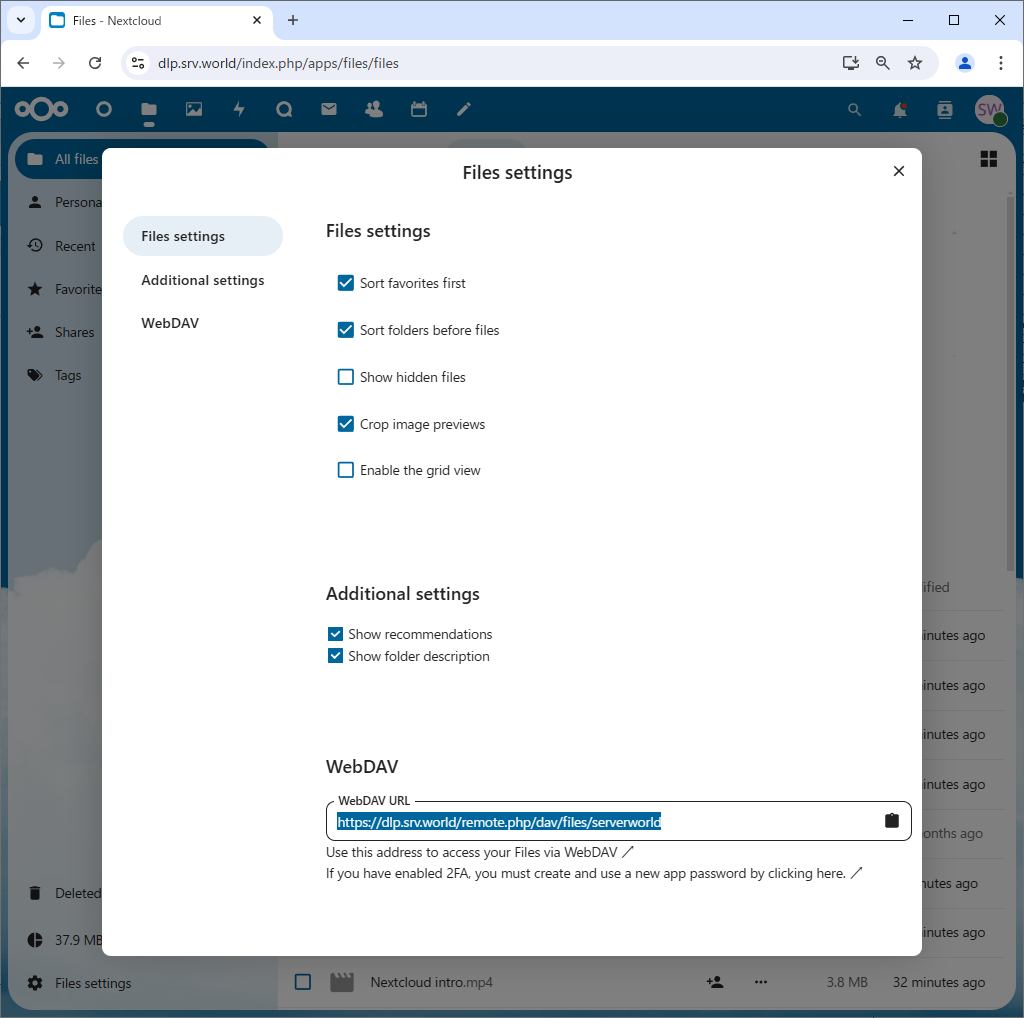1024x1018 pixels.
Task: Open Tags in the sidebar
Action: click(x=54, y=375)
